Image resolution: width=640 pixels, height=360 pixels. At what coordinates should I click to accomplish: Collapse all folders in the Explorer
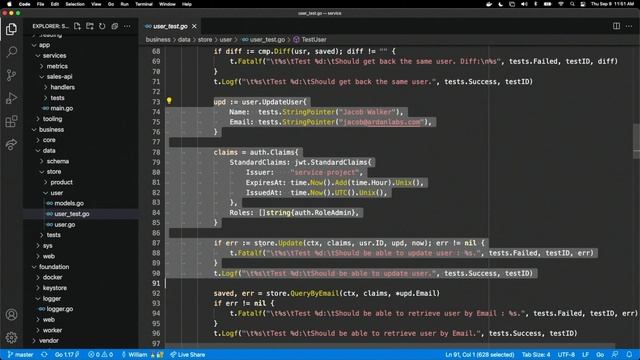click(115, 26)
